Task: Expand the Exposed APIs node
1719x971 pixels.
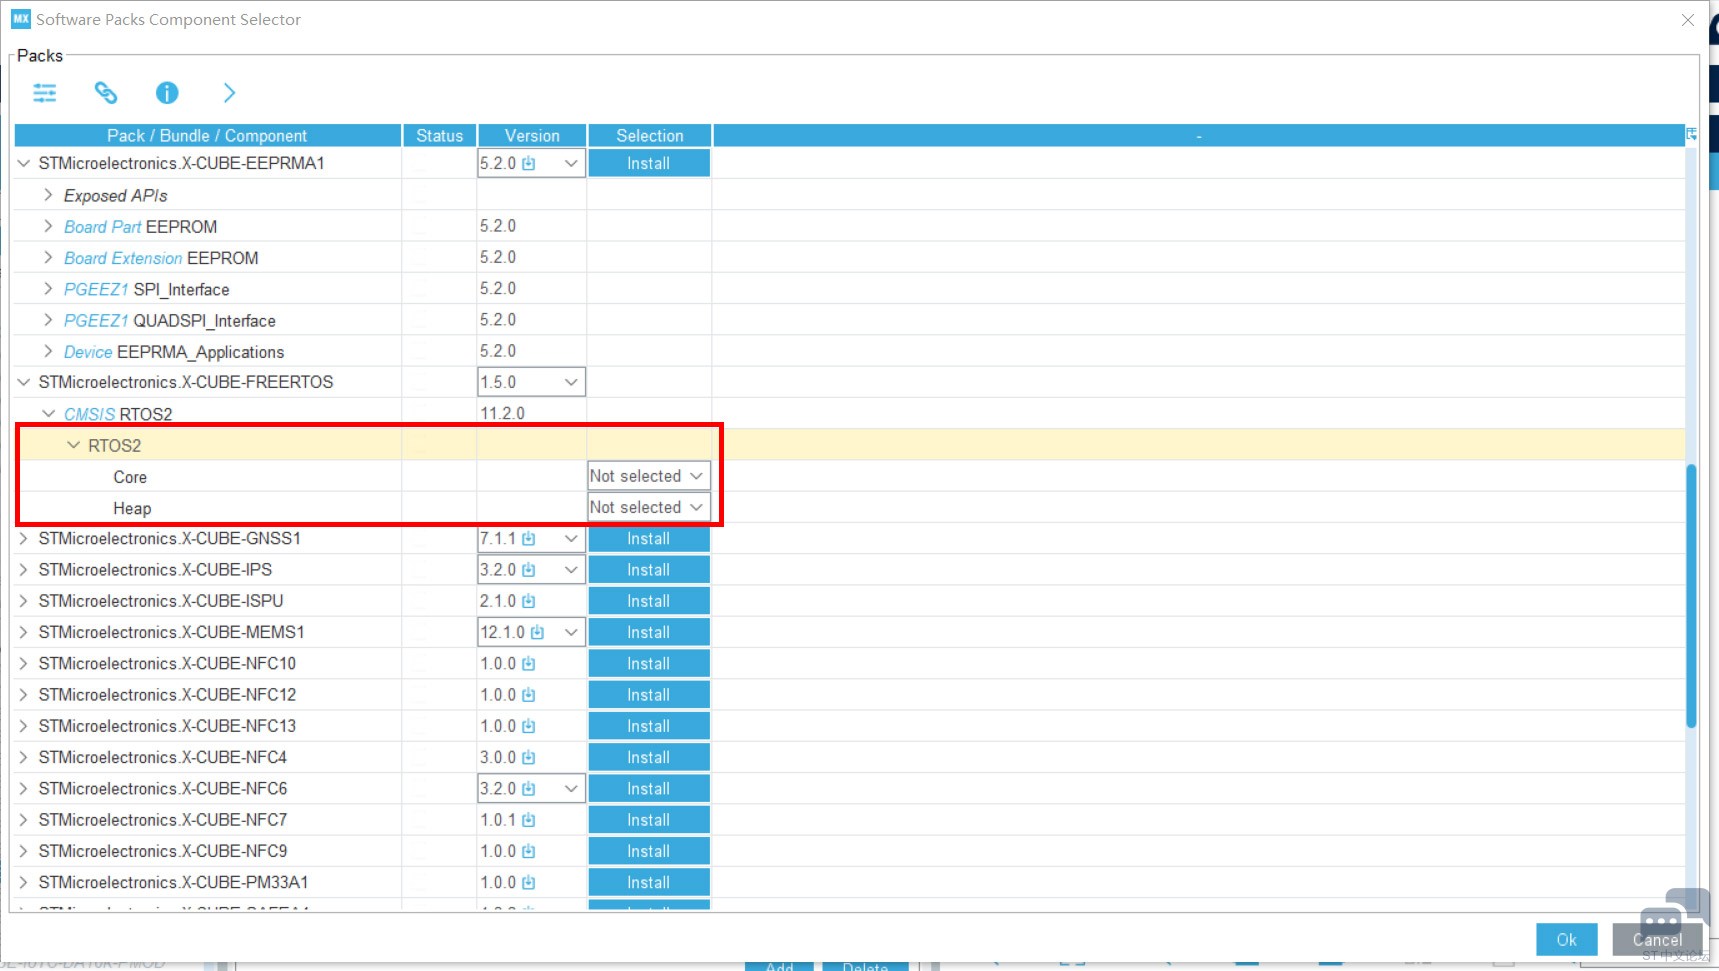Action: (48, 195)
